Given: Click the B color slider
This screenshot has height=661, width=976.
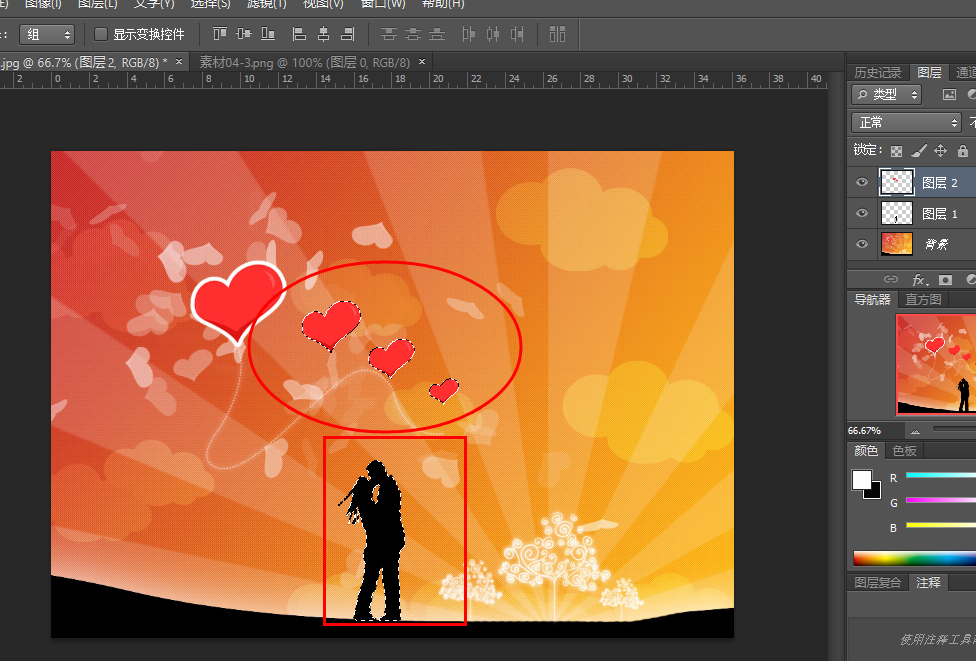Looking at the screenshot, I should click(x=941, y=525).
